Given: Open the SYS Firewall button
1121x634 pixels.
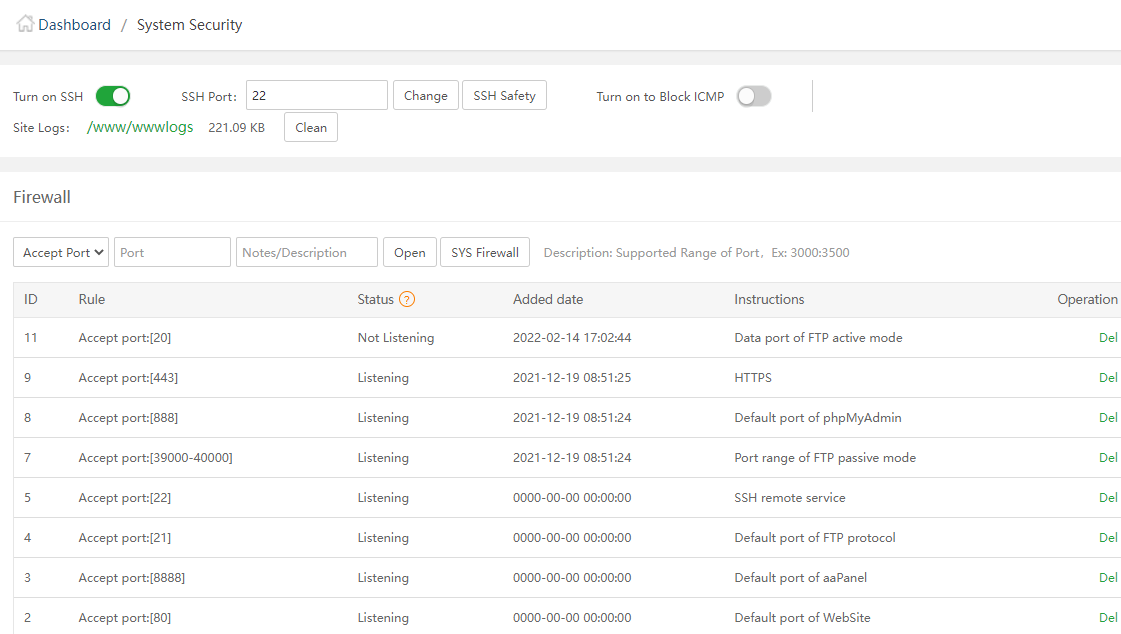Looking at the screenshot, I should [484, 253].
